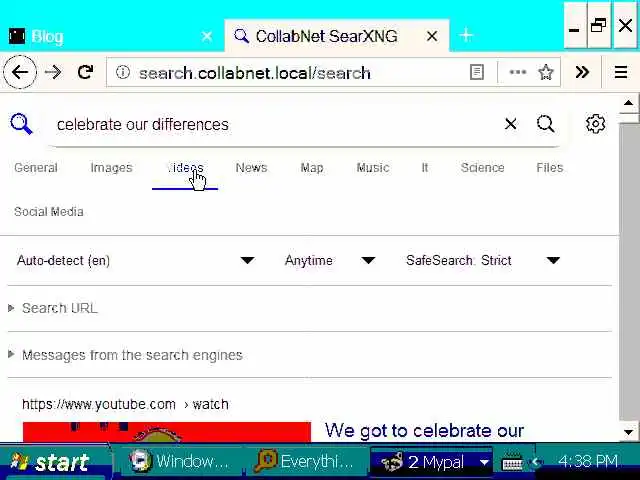Image resolution: width=640 pixels, height=480 pixels.
Task: Select the CollabNet SearXNG tab
Action: (x=337, y=36)
